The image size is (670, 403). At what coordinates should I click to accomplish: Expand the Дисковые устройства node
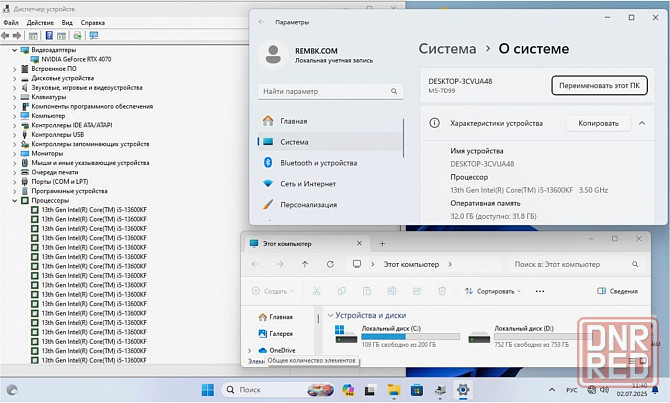pyautogui.click(x=15, y=78)
